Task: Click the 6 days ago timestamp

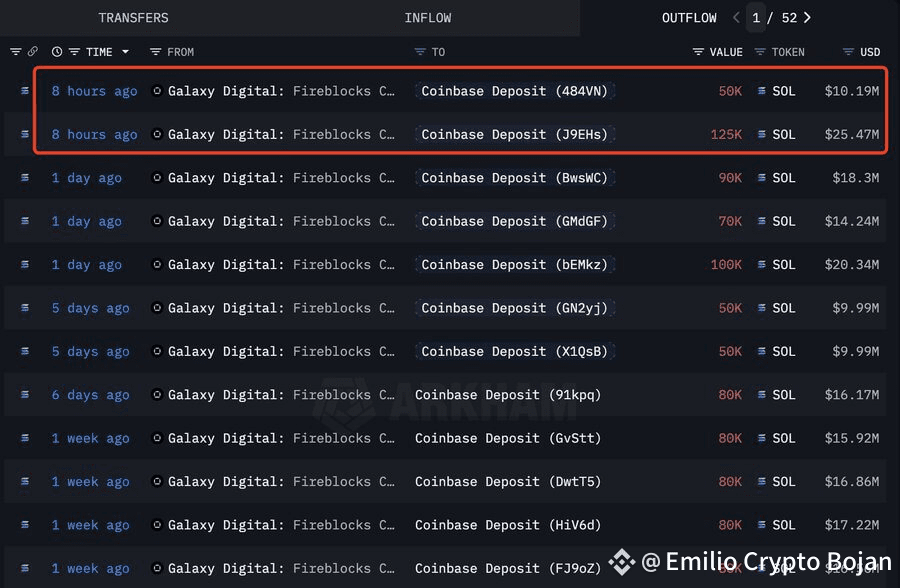Action: pyautogui.click(x=90, y=395)
